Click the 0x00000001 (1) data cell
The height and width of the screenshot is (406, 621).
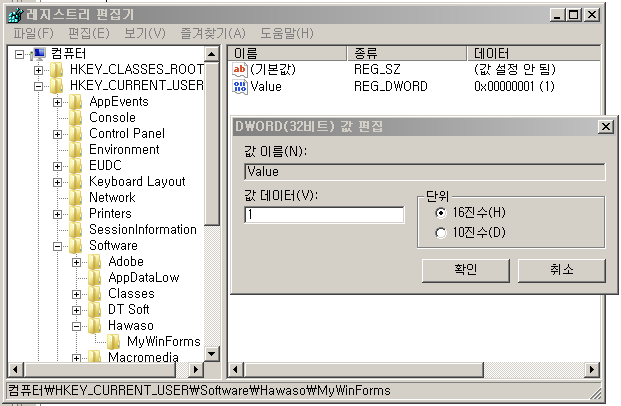[514, 86]
